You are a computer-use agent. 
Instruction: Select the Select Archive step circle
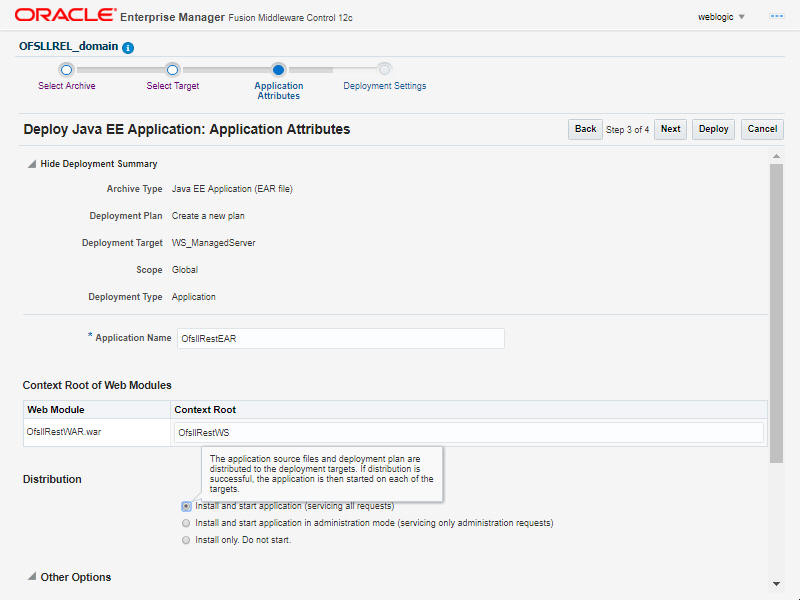point(66,70)
